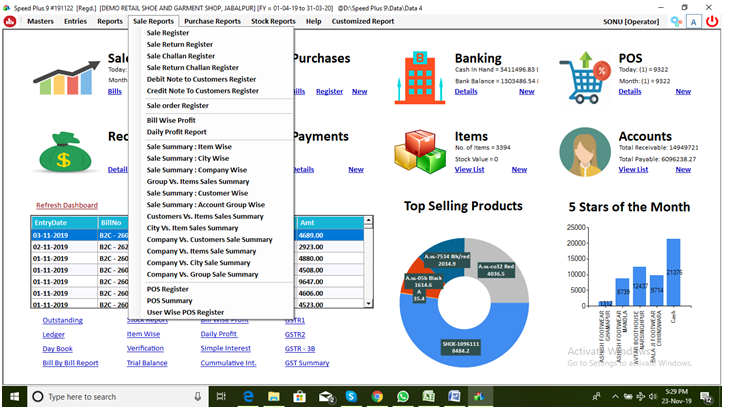
Task: Open POS Details link
Action: (630, 91)
